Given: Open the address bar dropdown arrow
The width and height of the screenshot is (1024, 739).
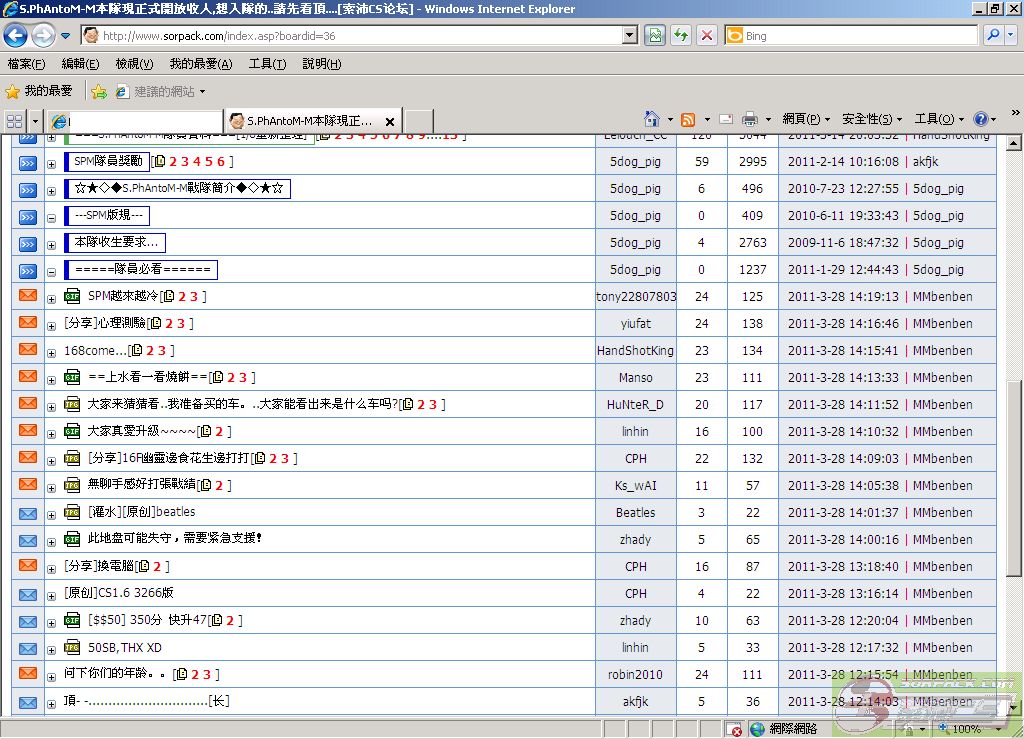Looking at the screenshot, I should [629, 36].
